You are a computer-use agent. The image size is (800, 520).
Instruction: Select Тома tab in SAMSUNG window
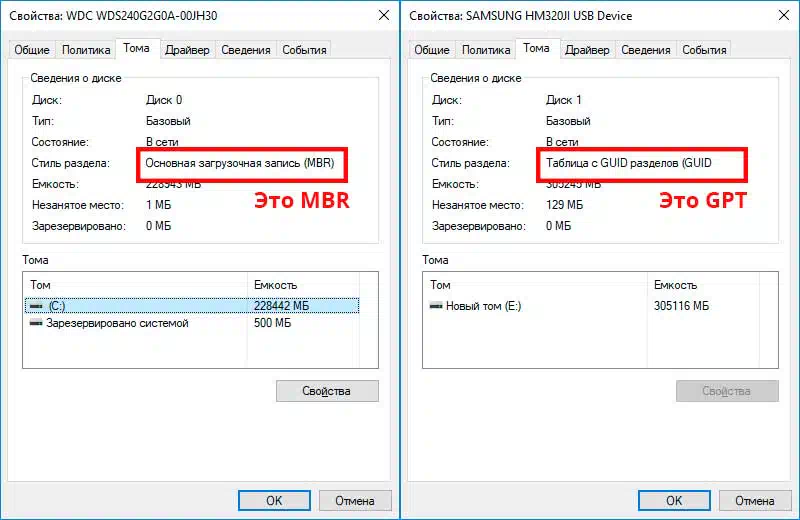coord(537,48)
